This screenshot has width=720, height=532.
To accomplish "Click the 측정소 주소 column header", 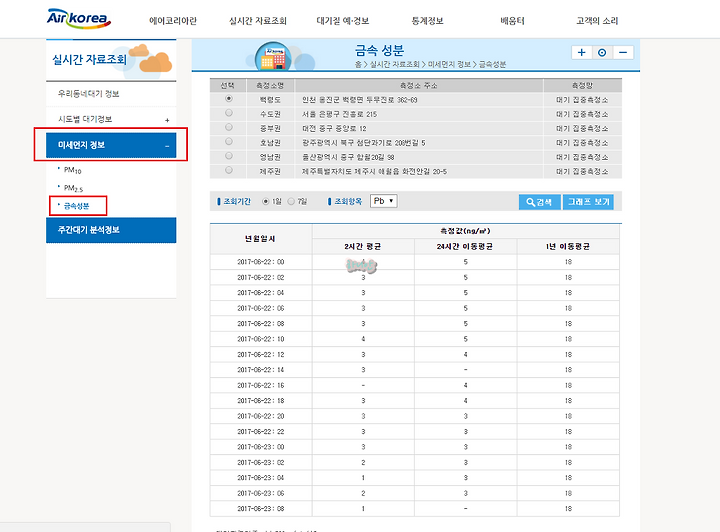I will tap(419, 85).
